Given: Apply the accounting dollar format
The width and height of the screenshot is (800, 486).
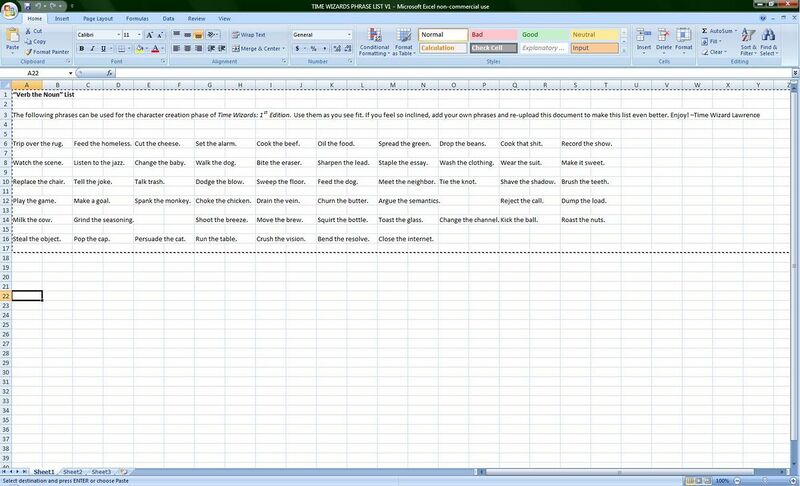Looking at the screenshot, I should (x=297, y=48).
